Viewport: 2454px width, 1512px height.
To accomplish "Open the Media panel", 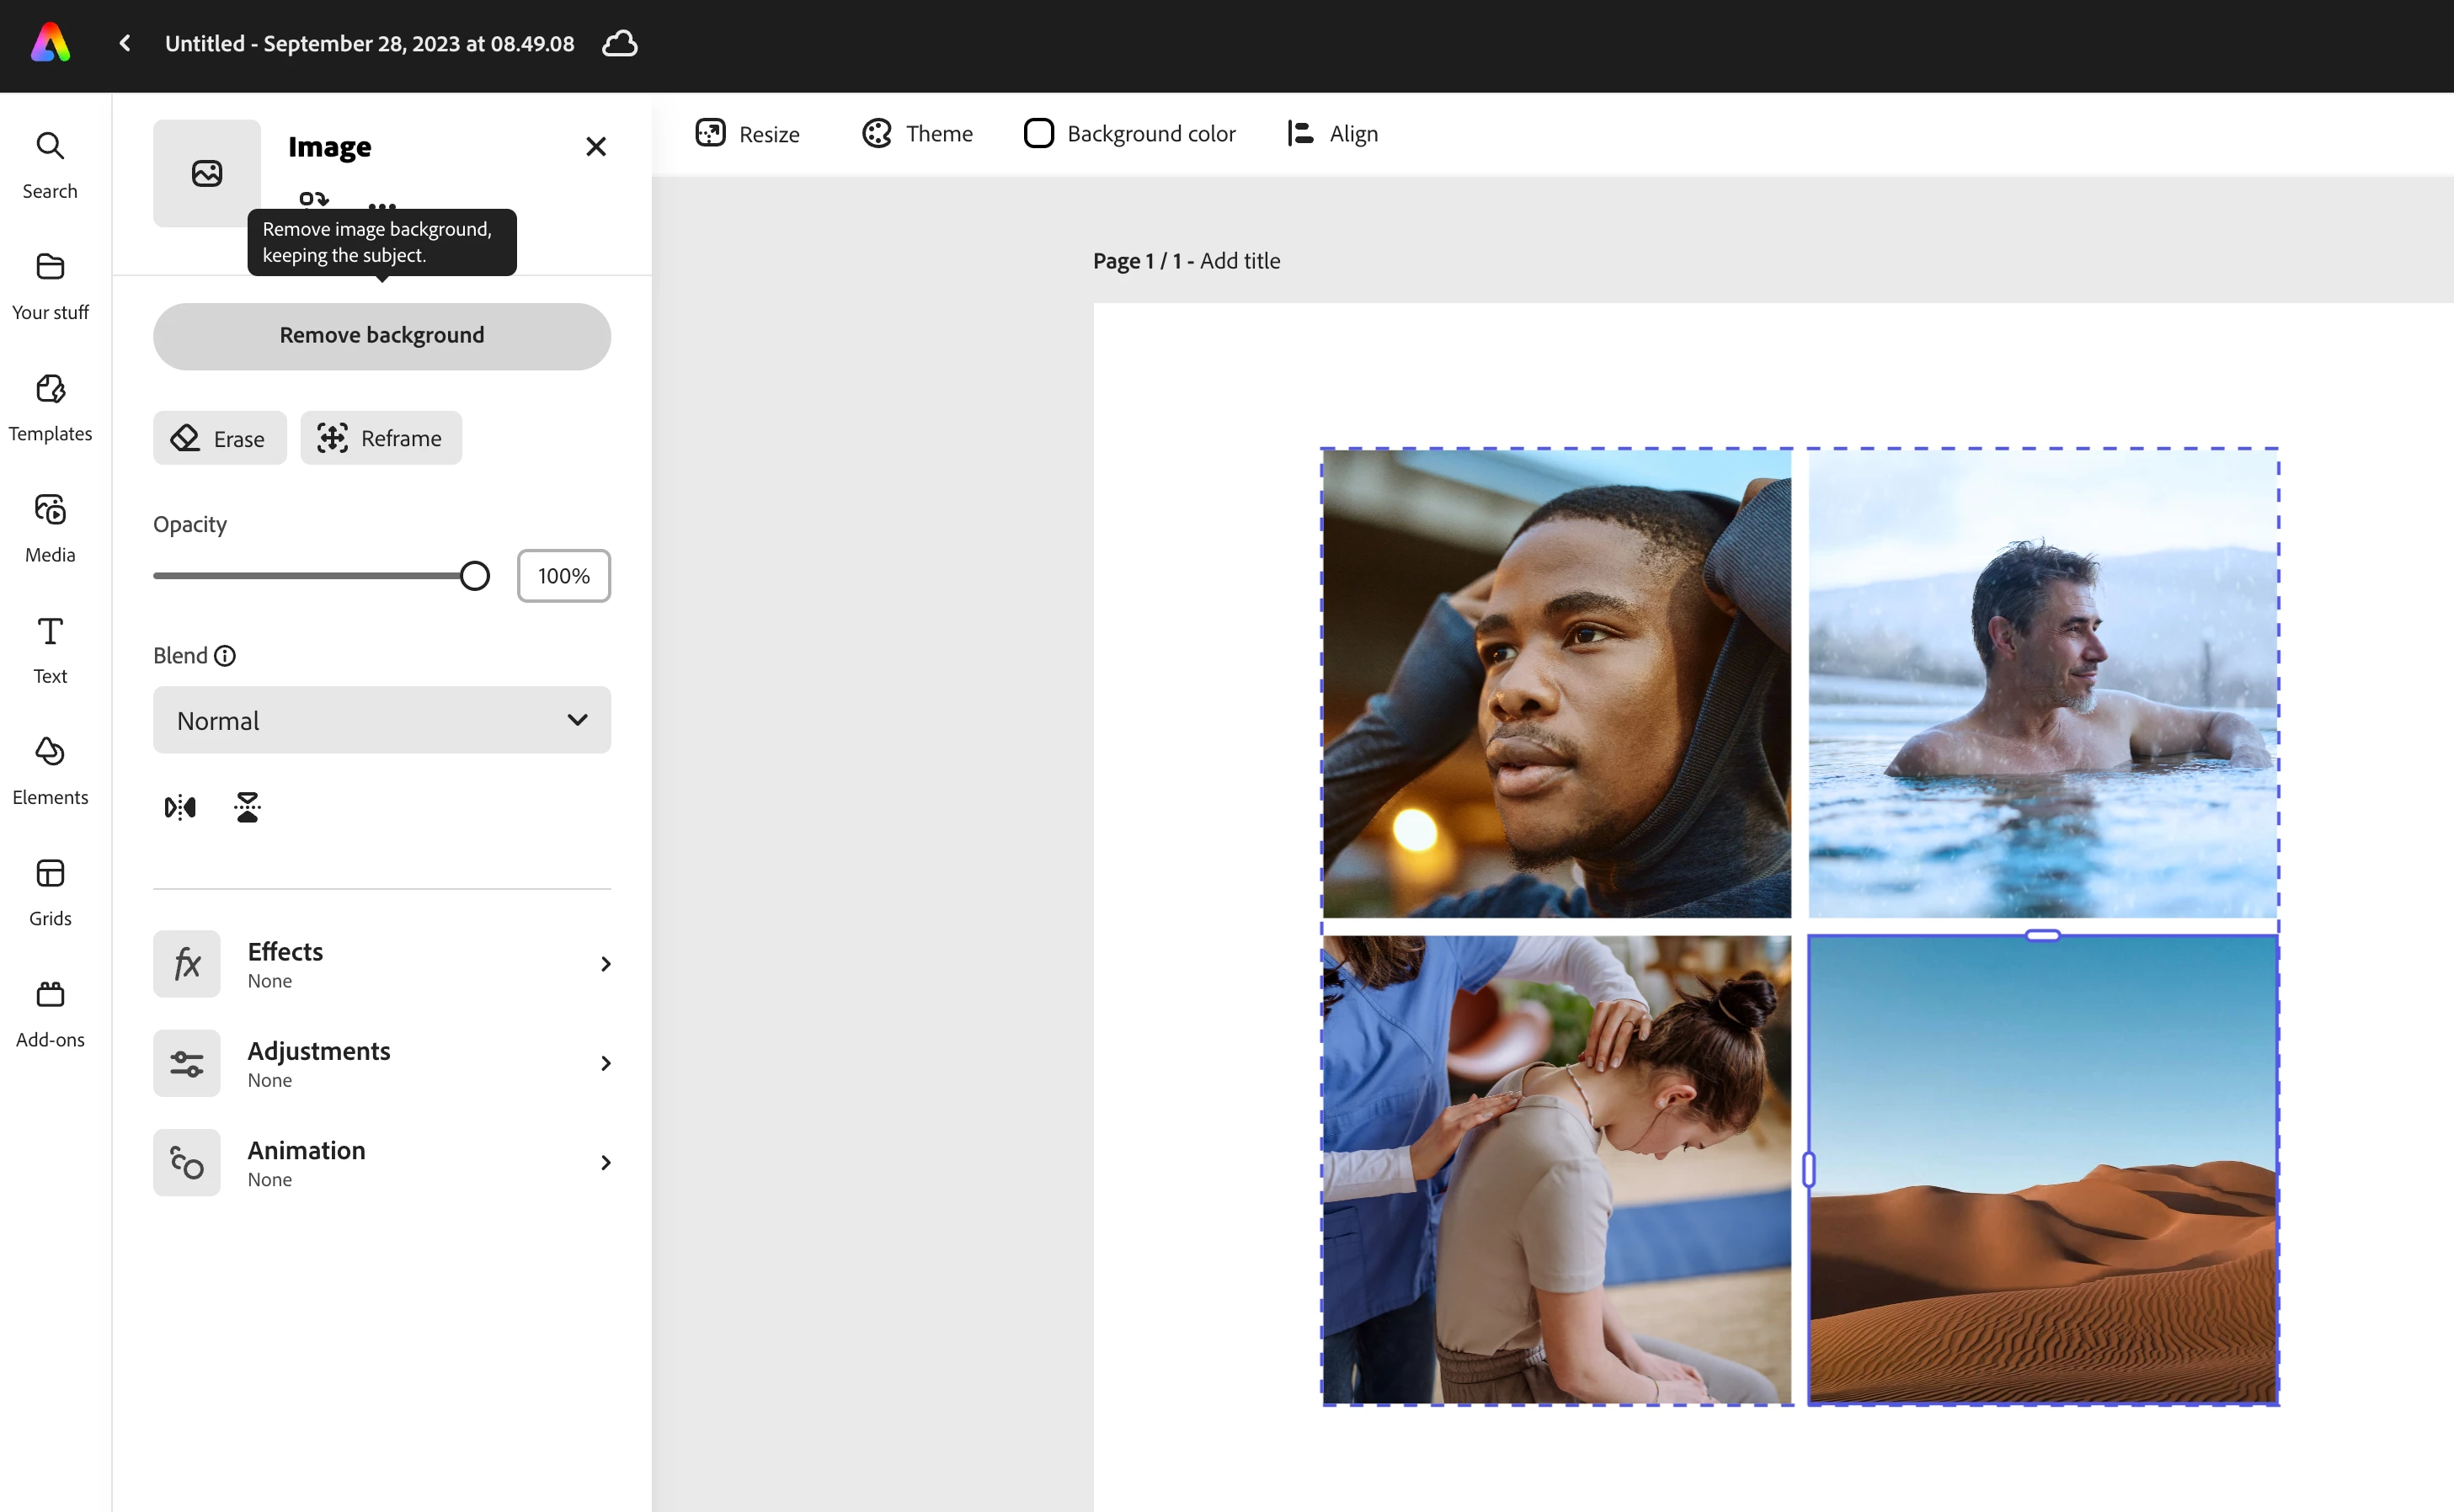I will pos(50,527).
